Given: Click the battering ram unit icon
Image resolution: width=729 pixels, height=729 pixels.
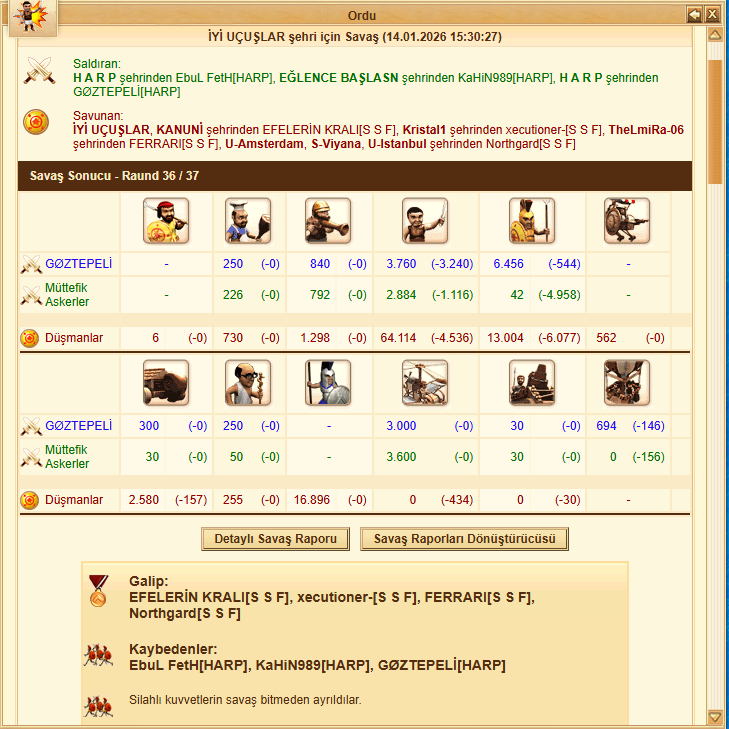Looking at the screenshot, I should (166, 383).
